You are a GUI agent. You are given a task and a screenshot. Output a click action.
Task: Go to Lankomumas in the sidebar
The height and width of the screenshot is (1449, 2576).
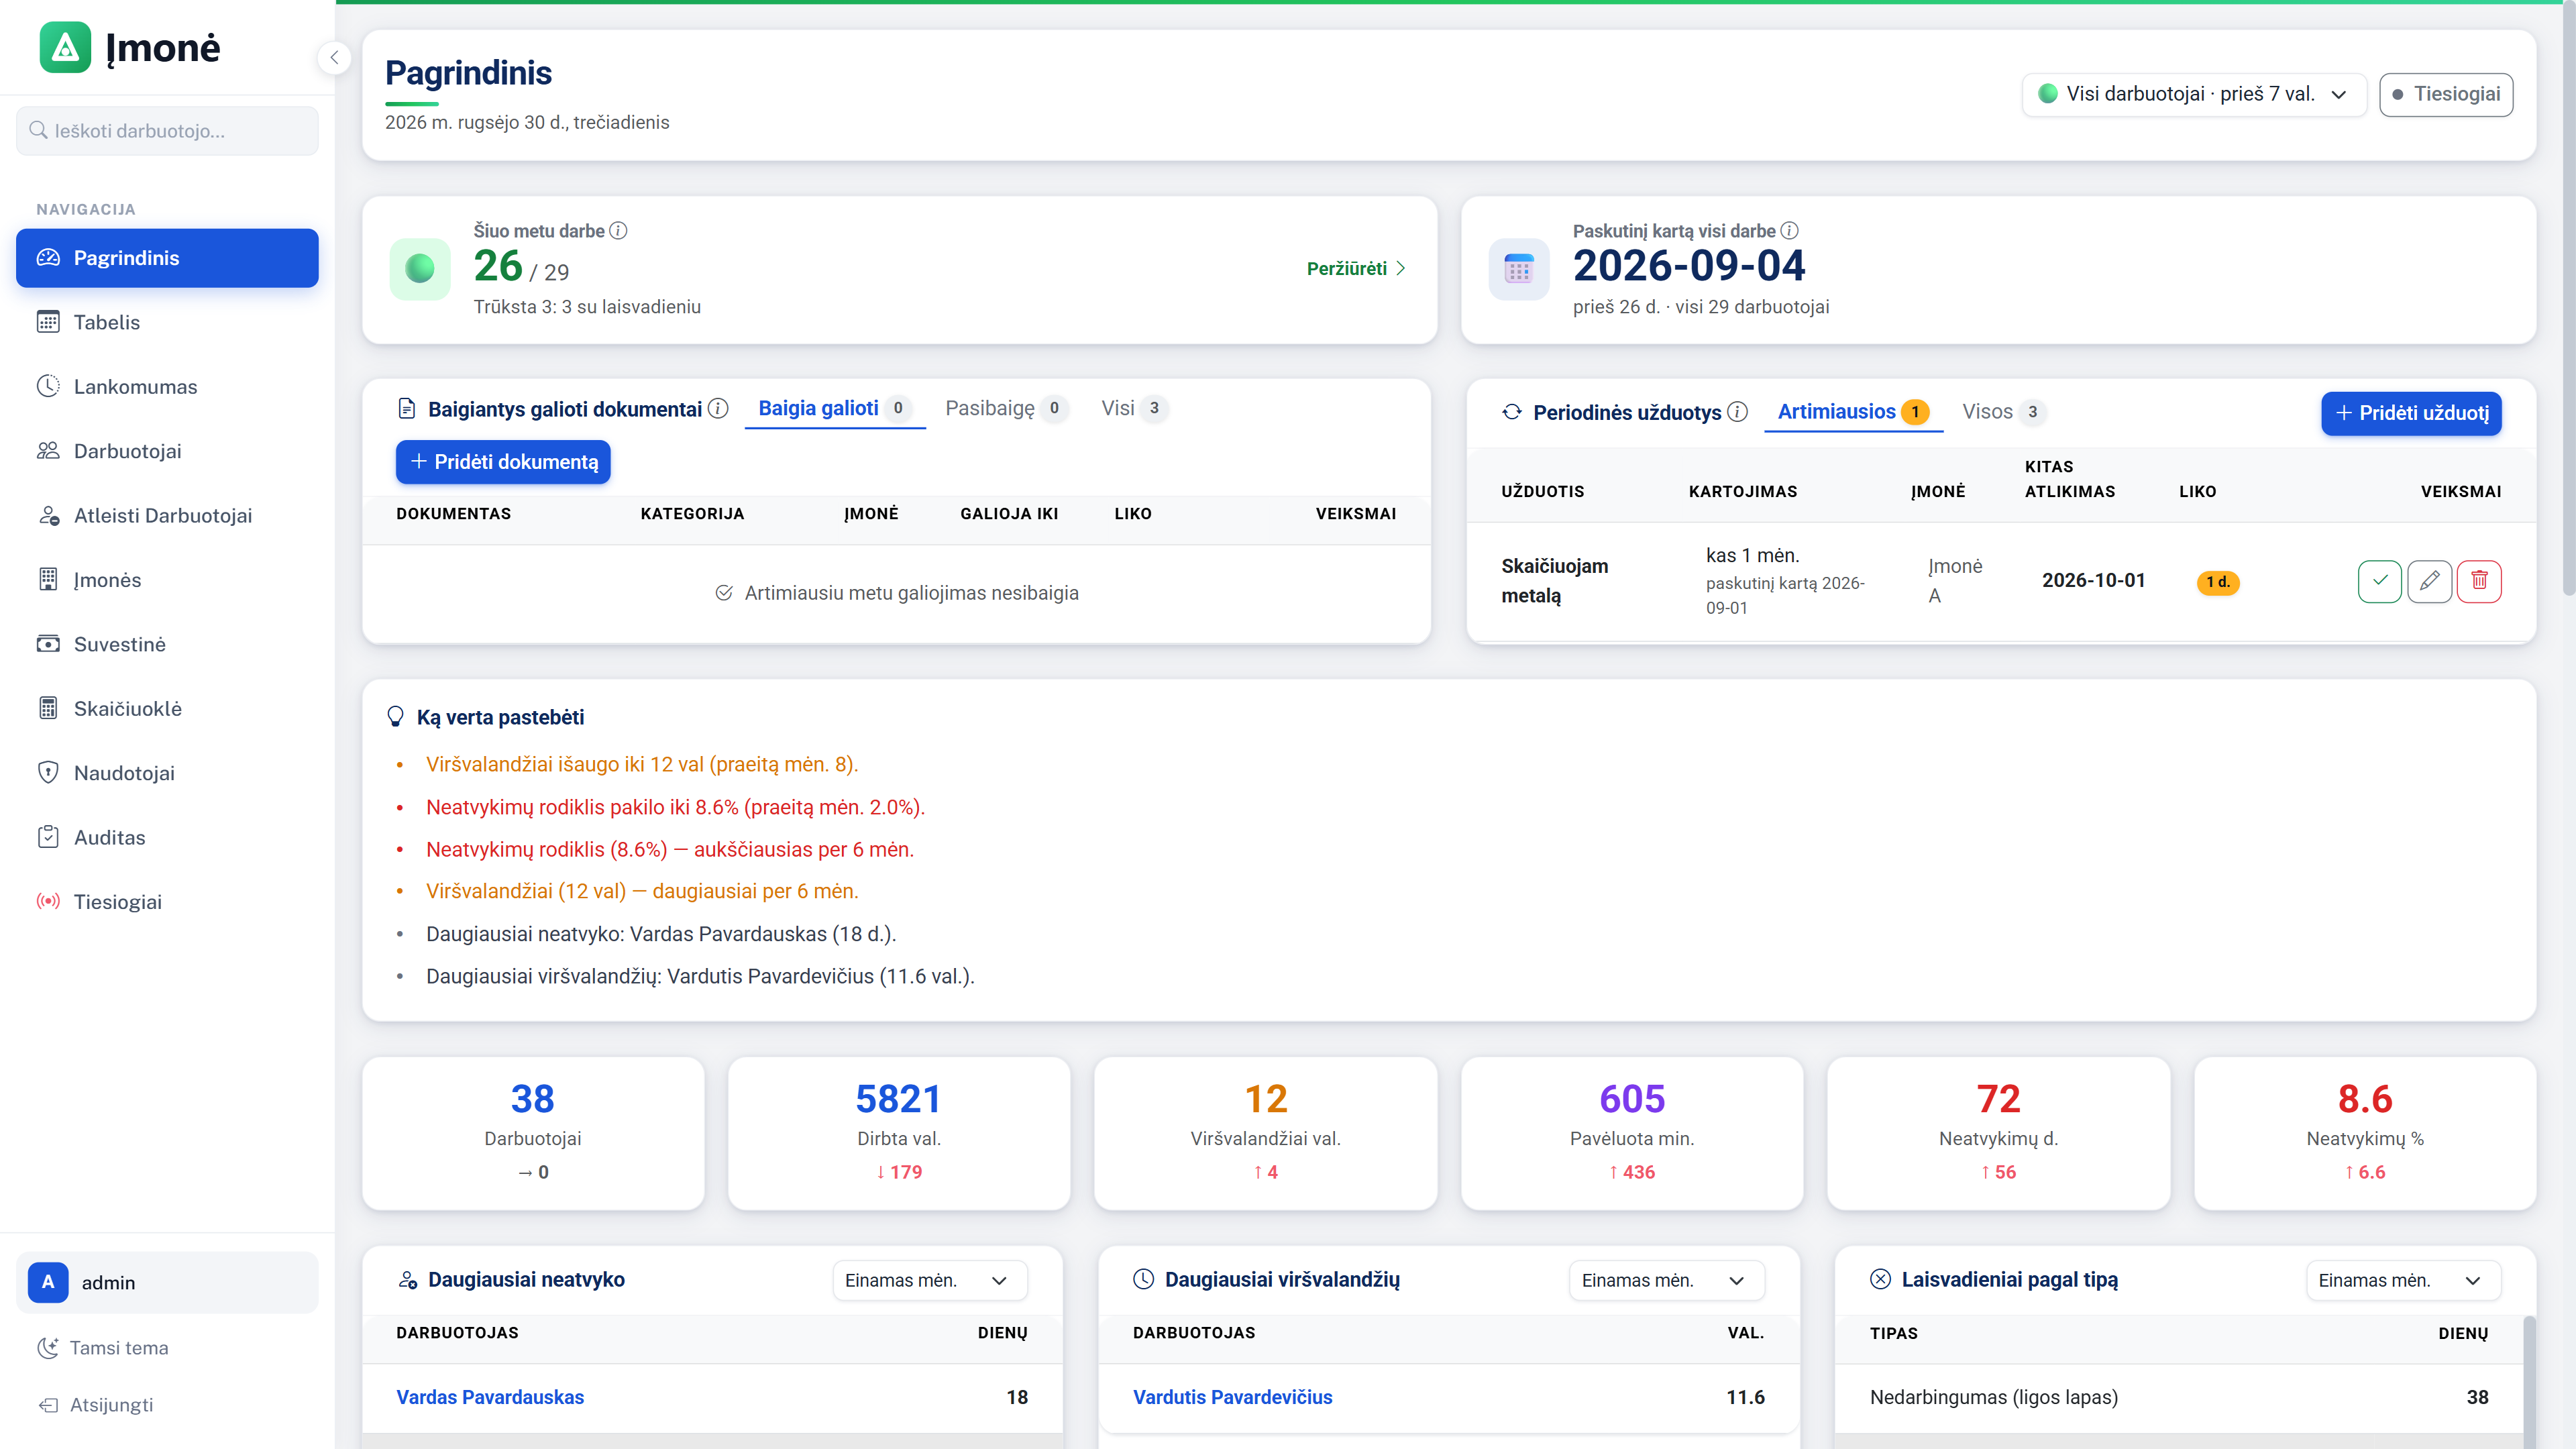[x=167, y=386]
